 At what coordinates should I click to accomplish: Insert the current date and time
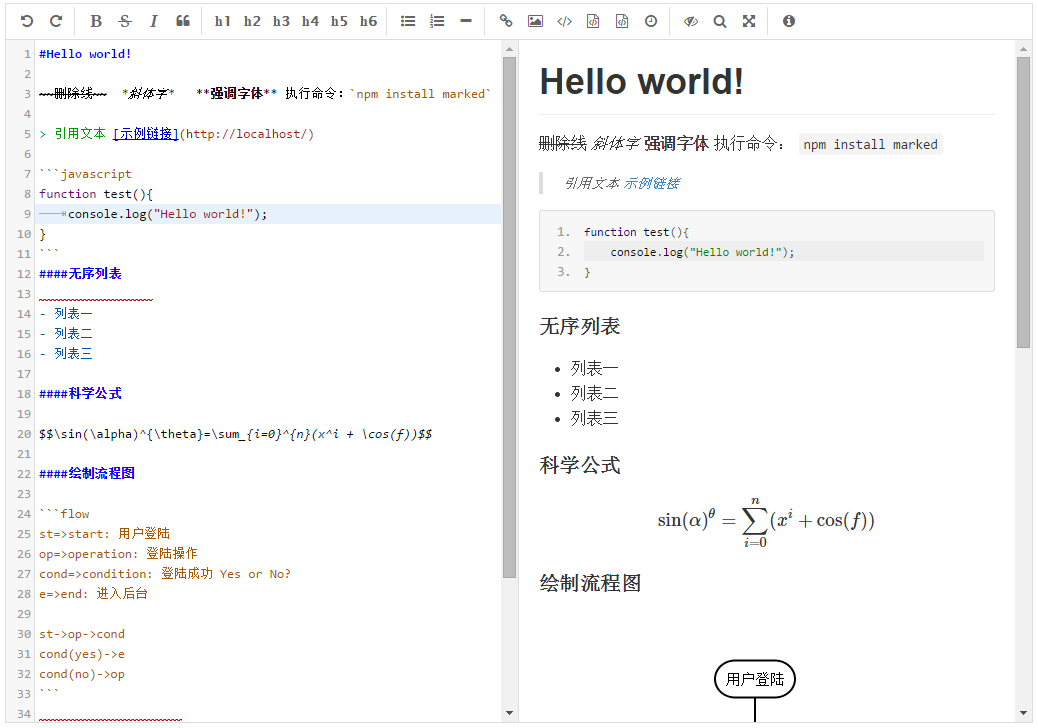[x=651, y=21]
